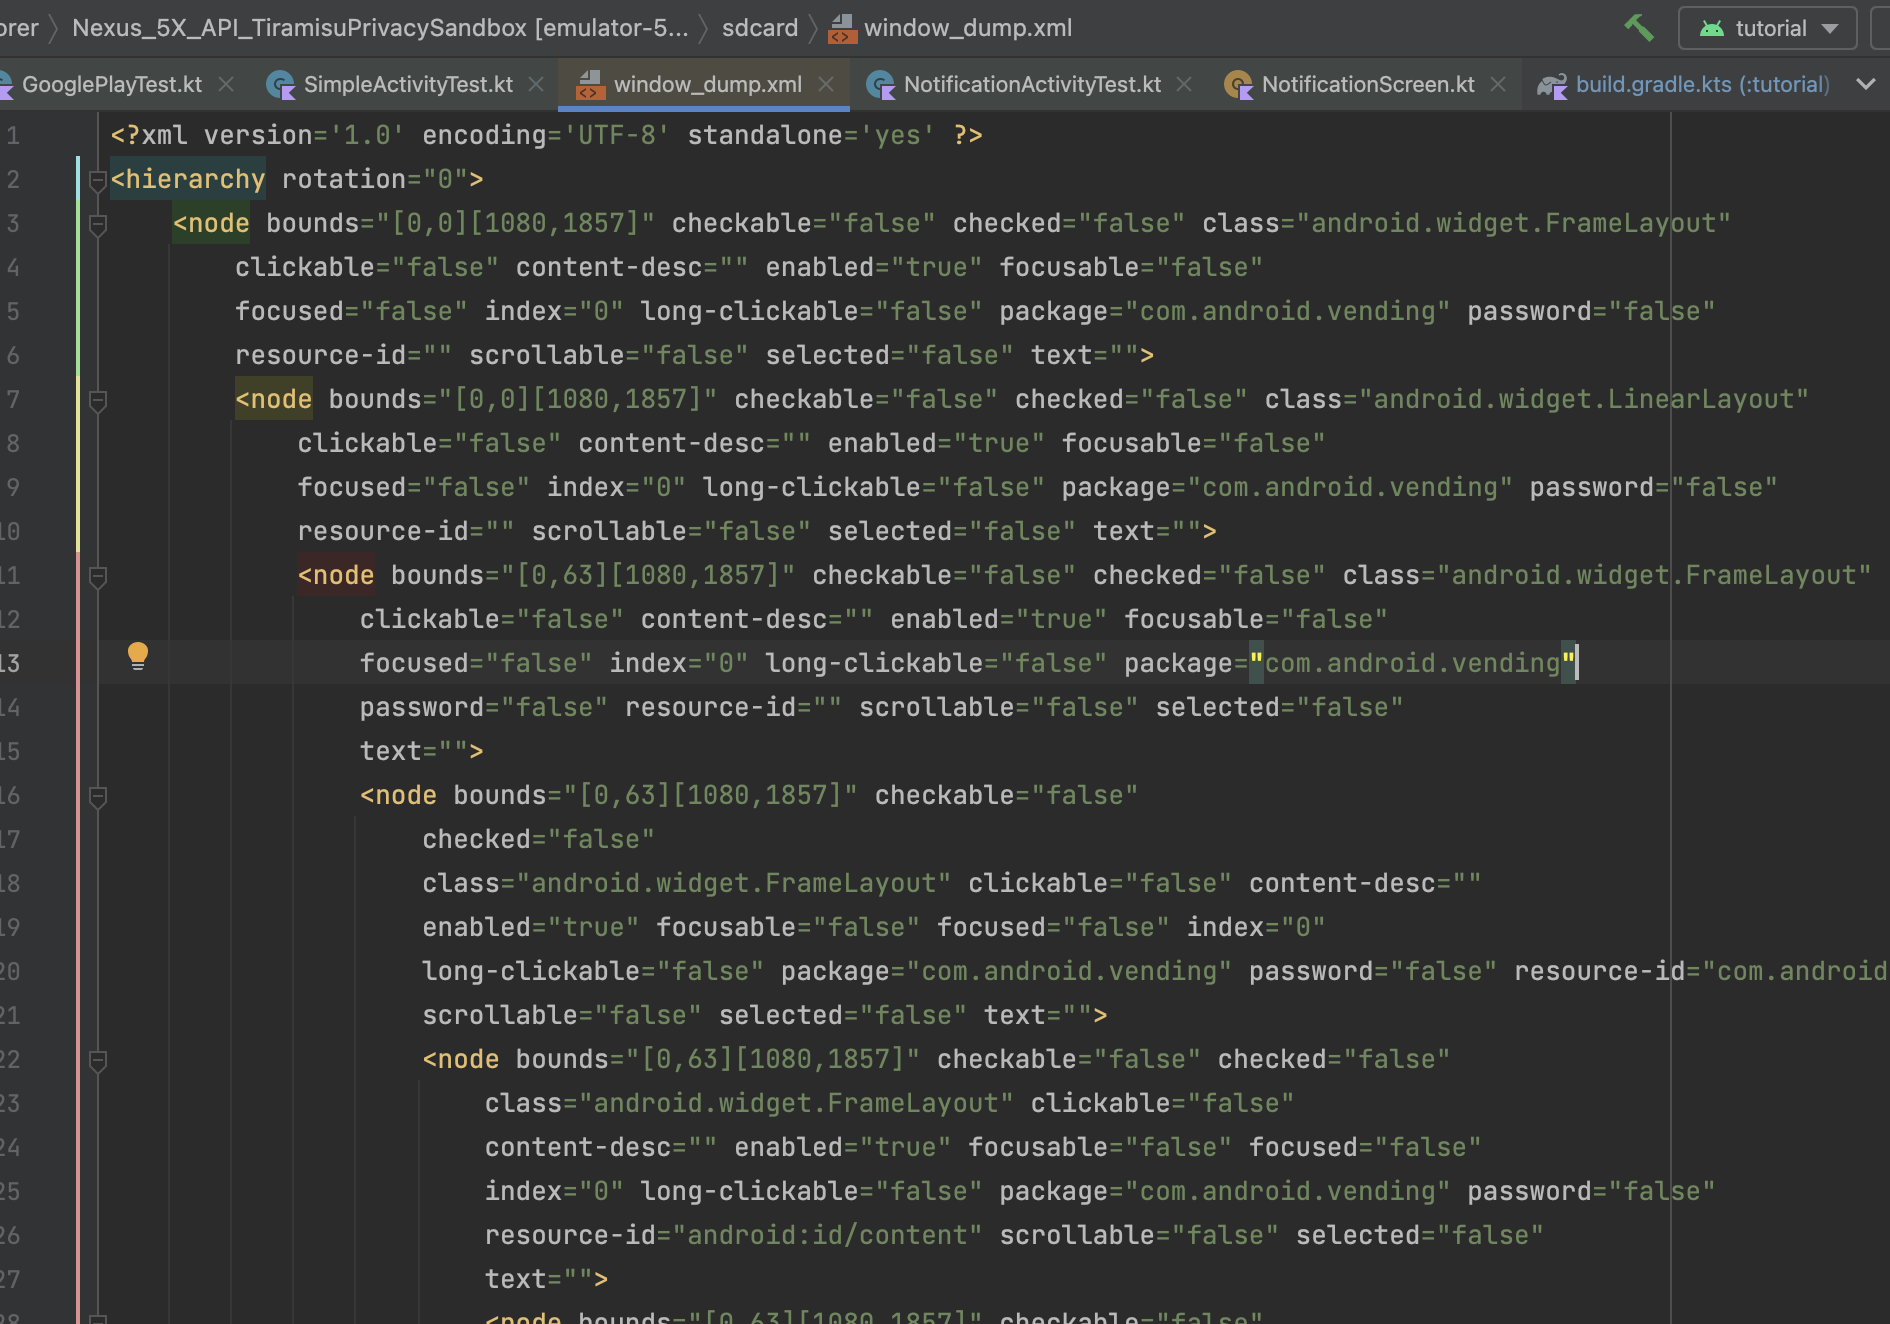Image resolution: width=1890 pixels, height=1324 pixels.
Task: Click checked="false" on line 17
Action: pyautogui.click(x=538, y=839)
